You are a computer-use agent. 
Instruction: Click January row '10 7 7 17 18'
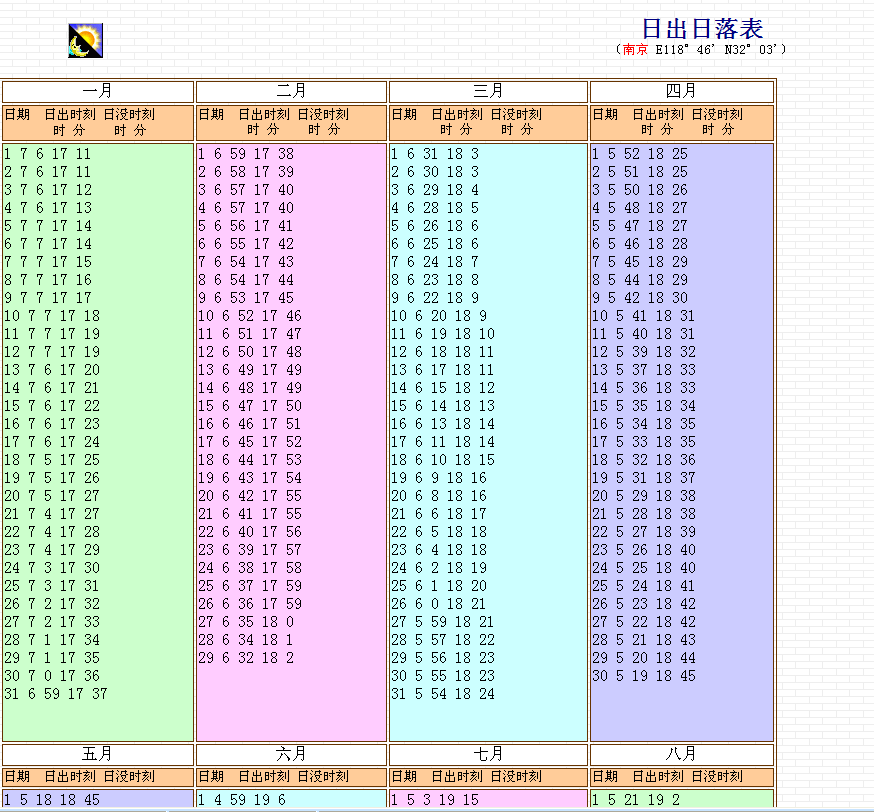click(x=52, y=316)
